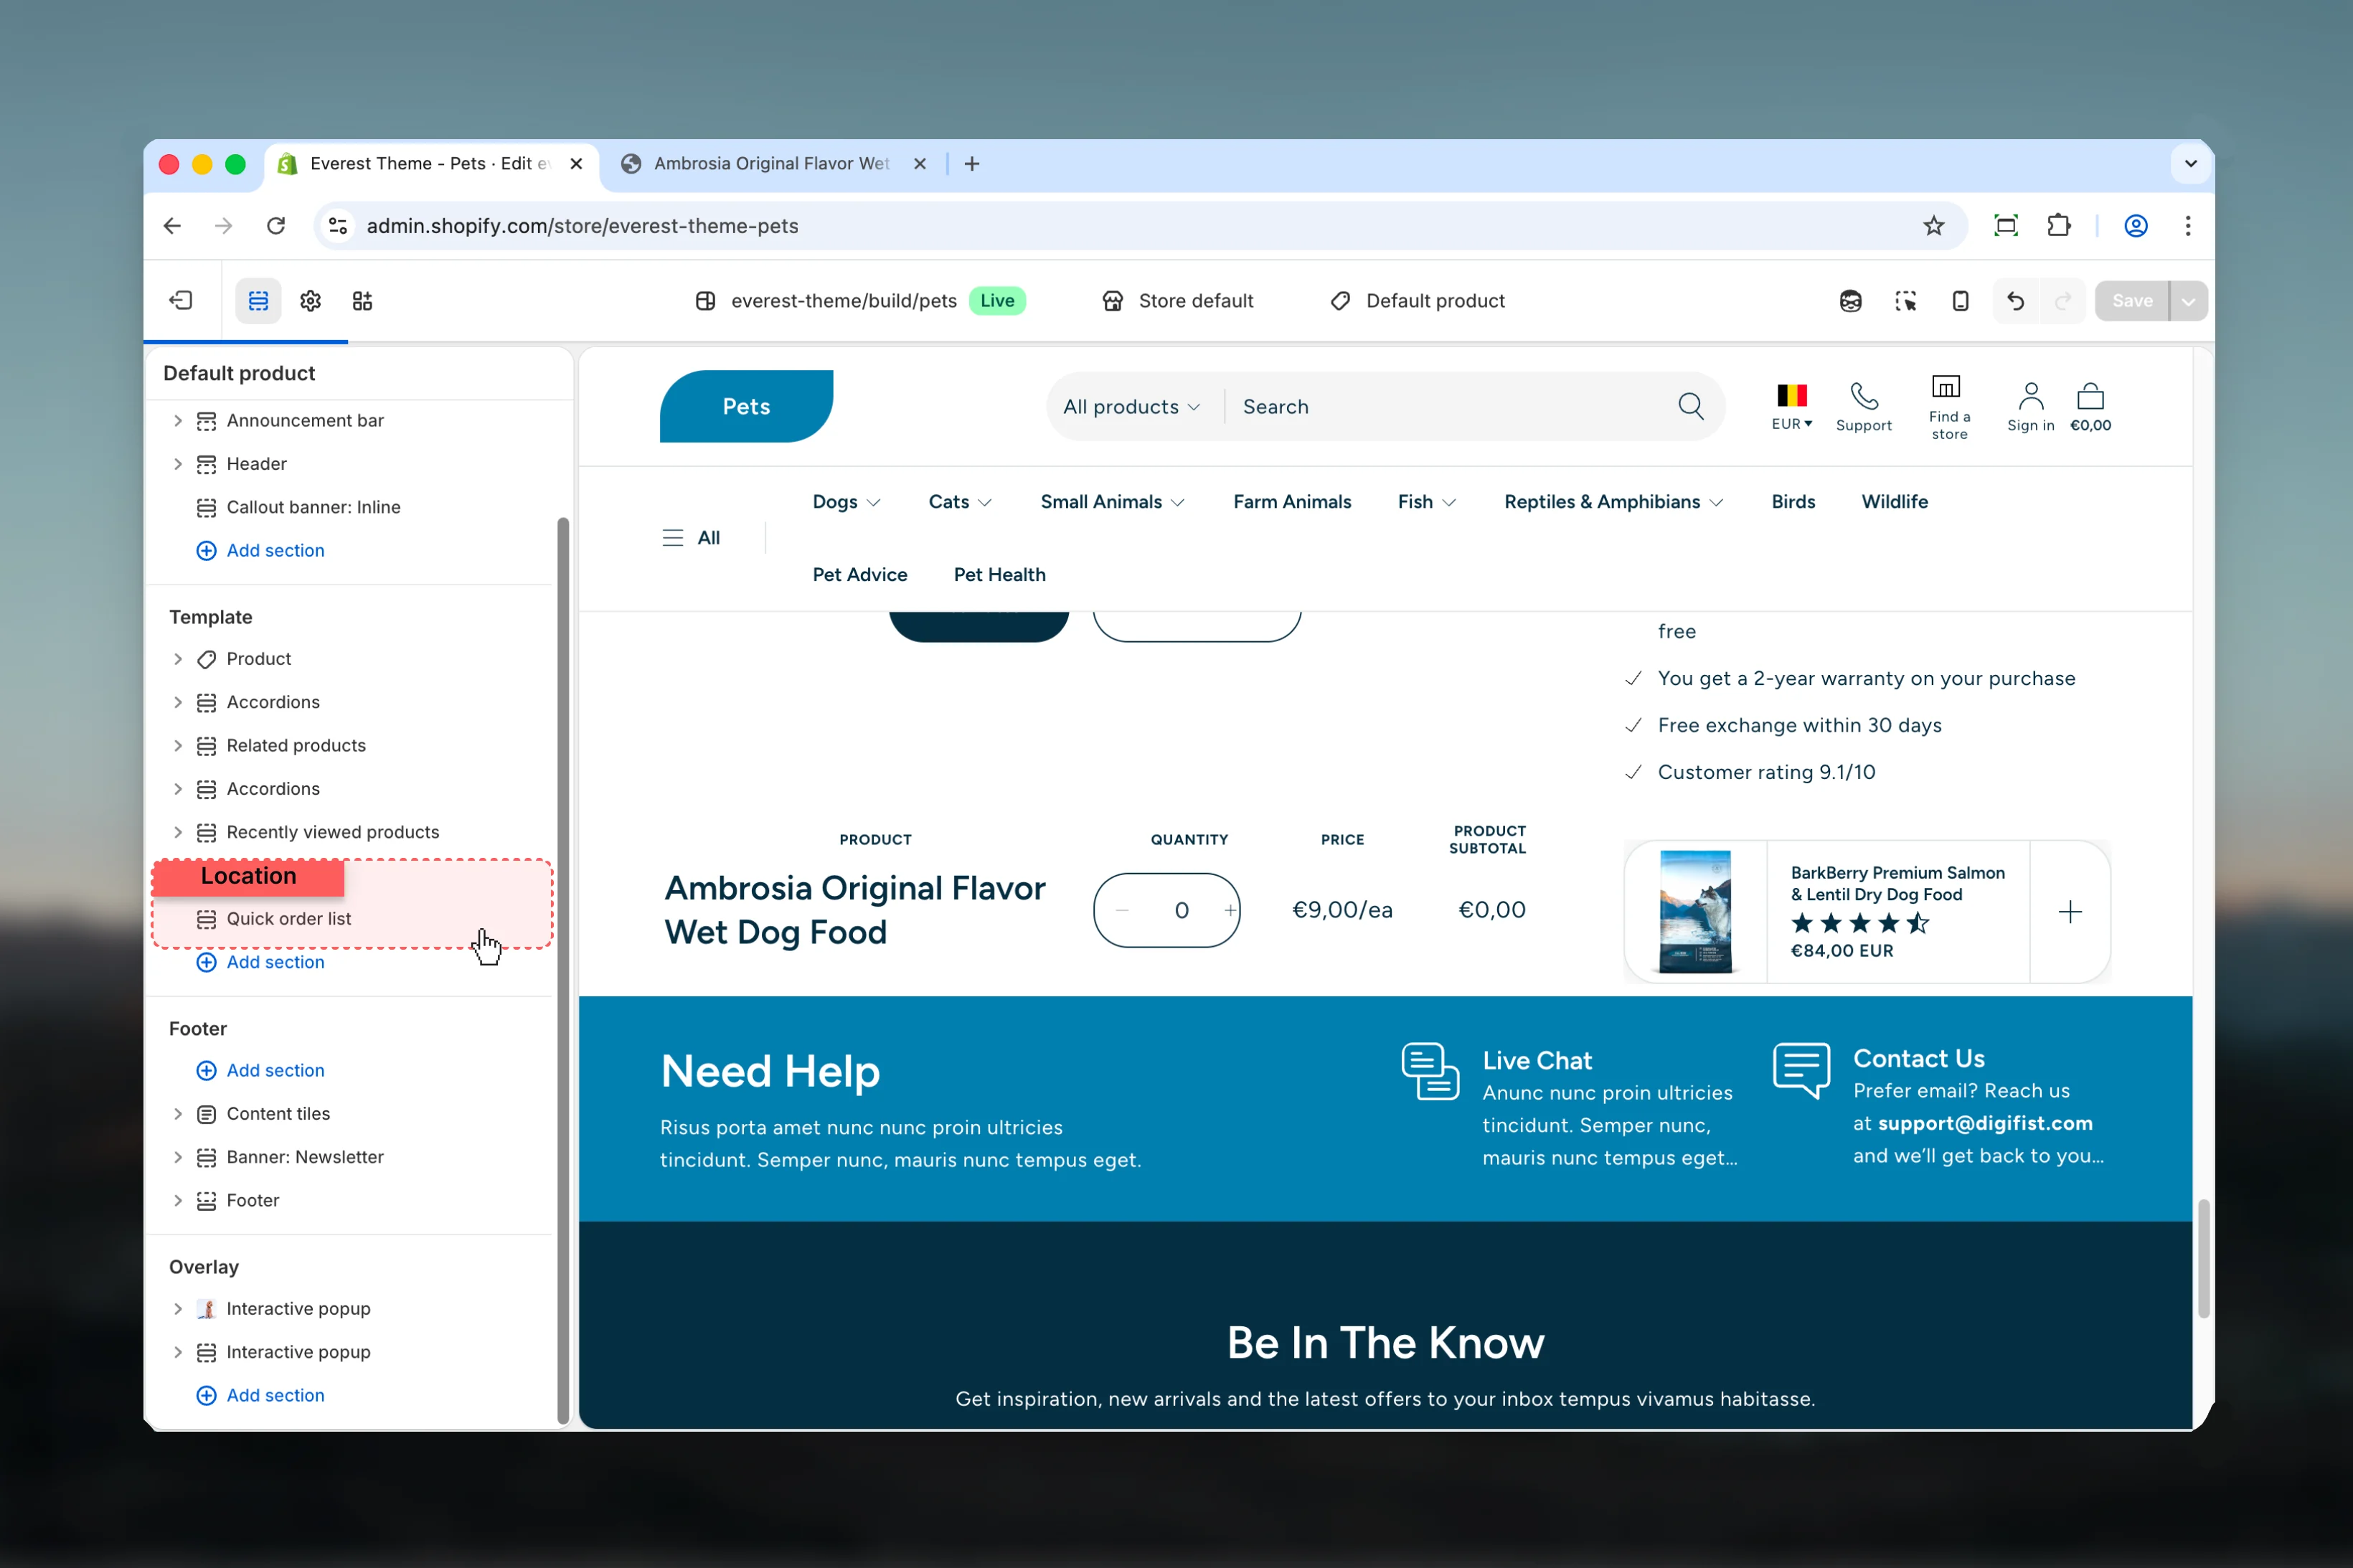Bookmark this page with star icon
Screen dimensions: 2353x1568
1933,226
